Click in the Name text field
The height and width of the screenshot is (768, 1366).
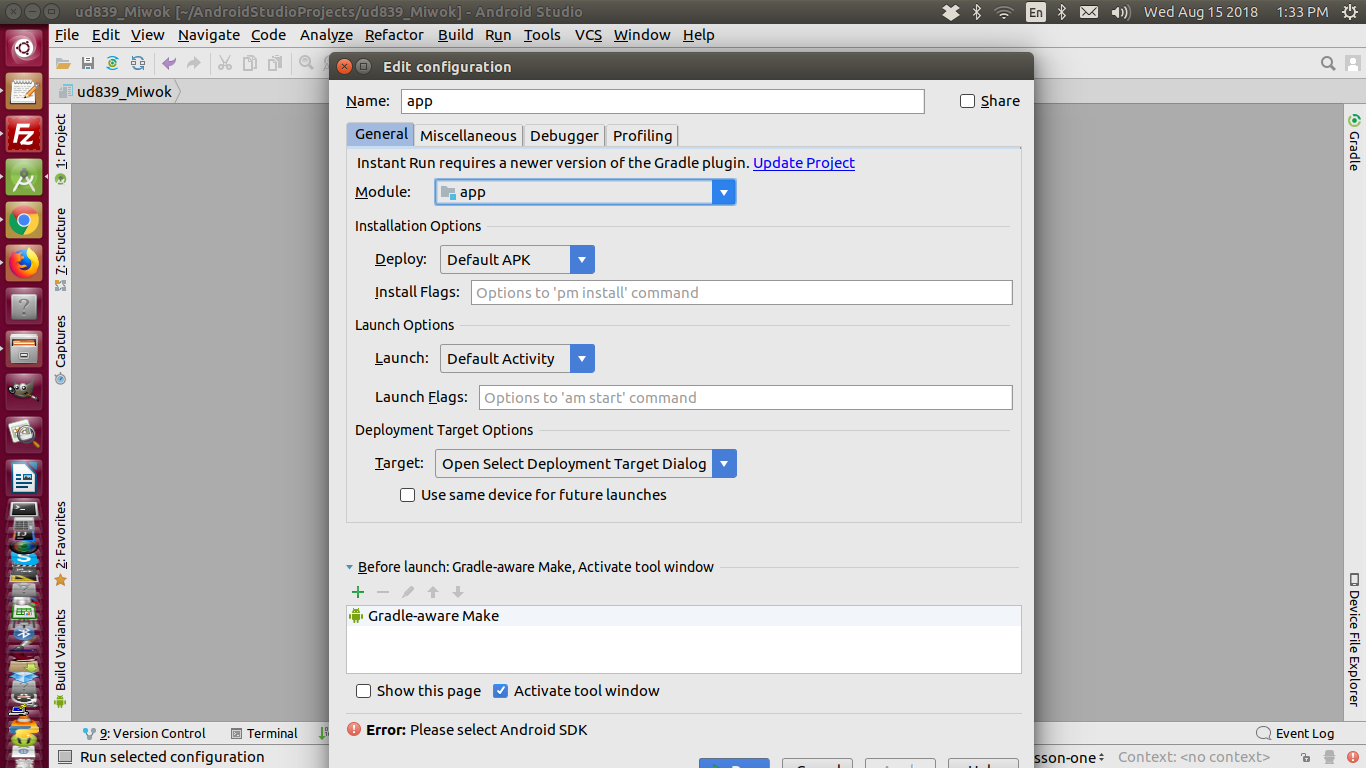pyautogui.click(x=663, y=101)
